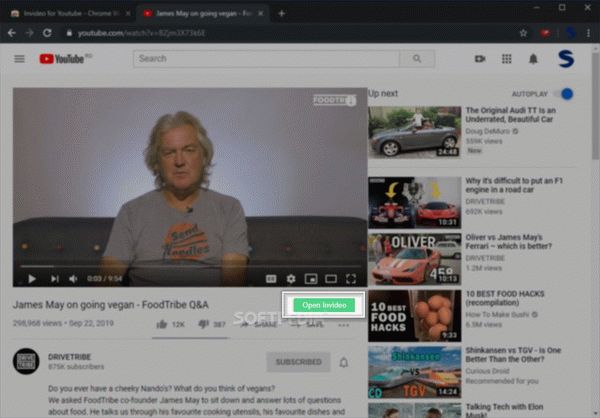This screenshot has width=600, height=418.
Task: Seek on the video progress bar
Action: coord(190,266)
